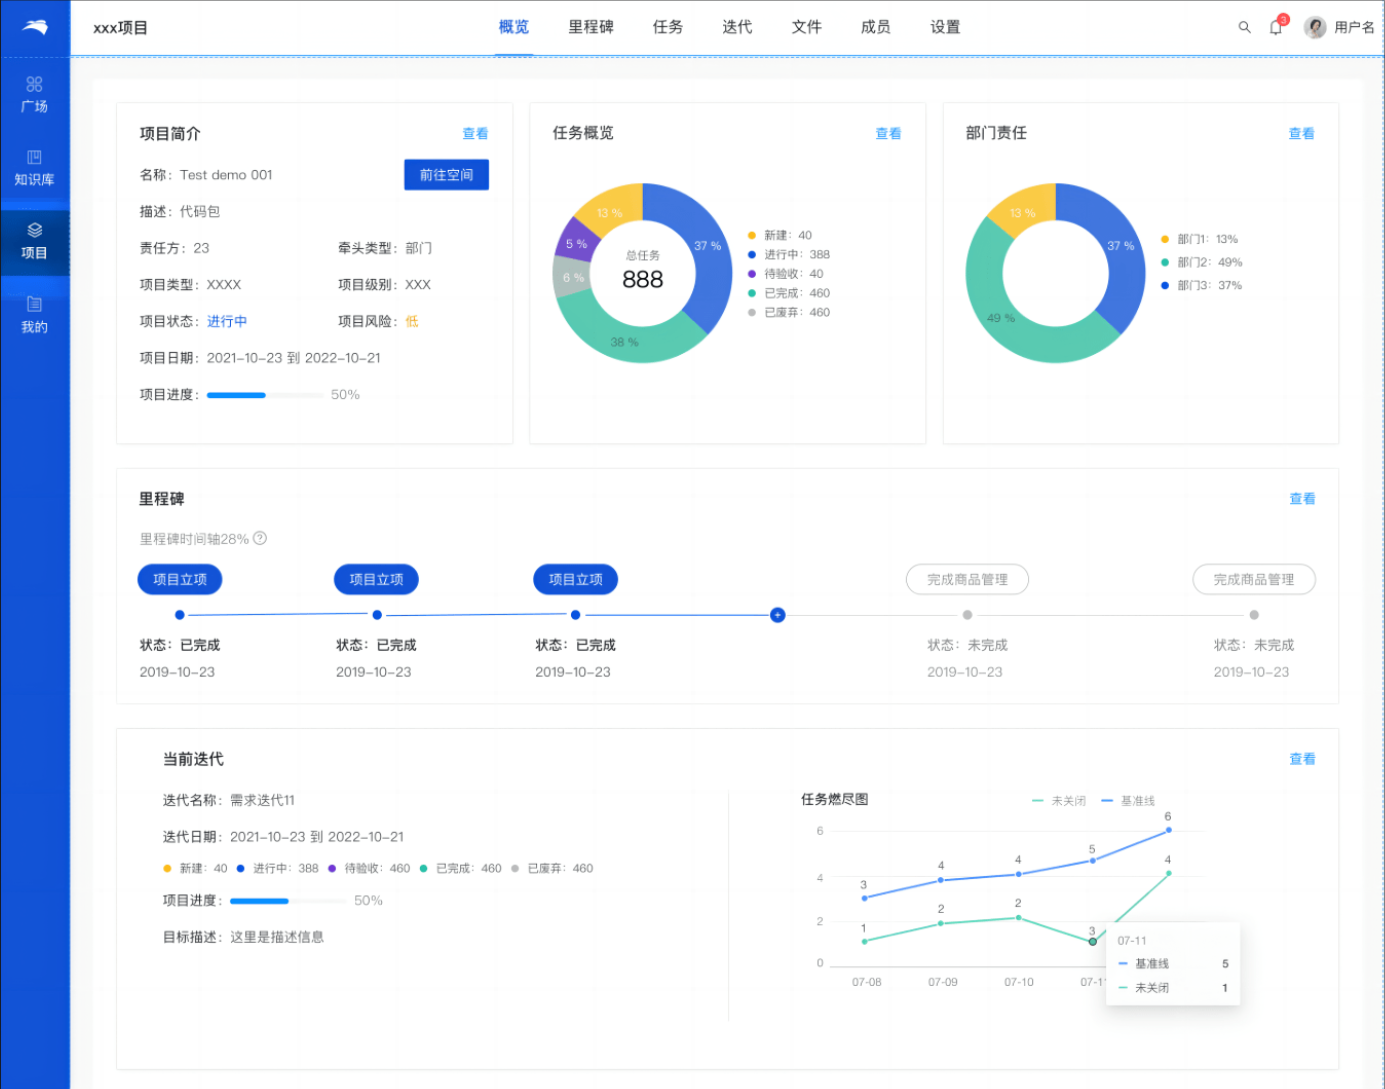Click the bird logo at top left
This screenshot has width=1385, height=1089.
pyautogui.click(x=35, y=27)
